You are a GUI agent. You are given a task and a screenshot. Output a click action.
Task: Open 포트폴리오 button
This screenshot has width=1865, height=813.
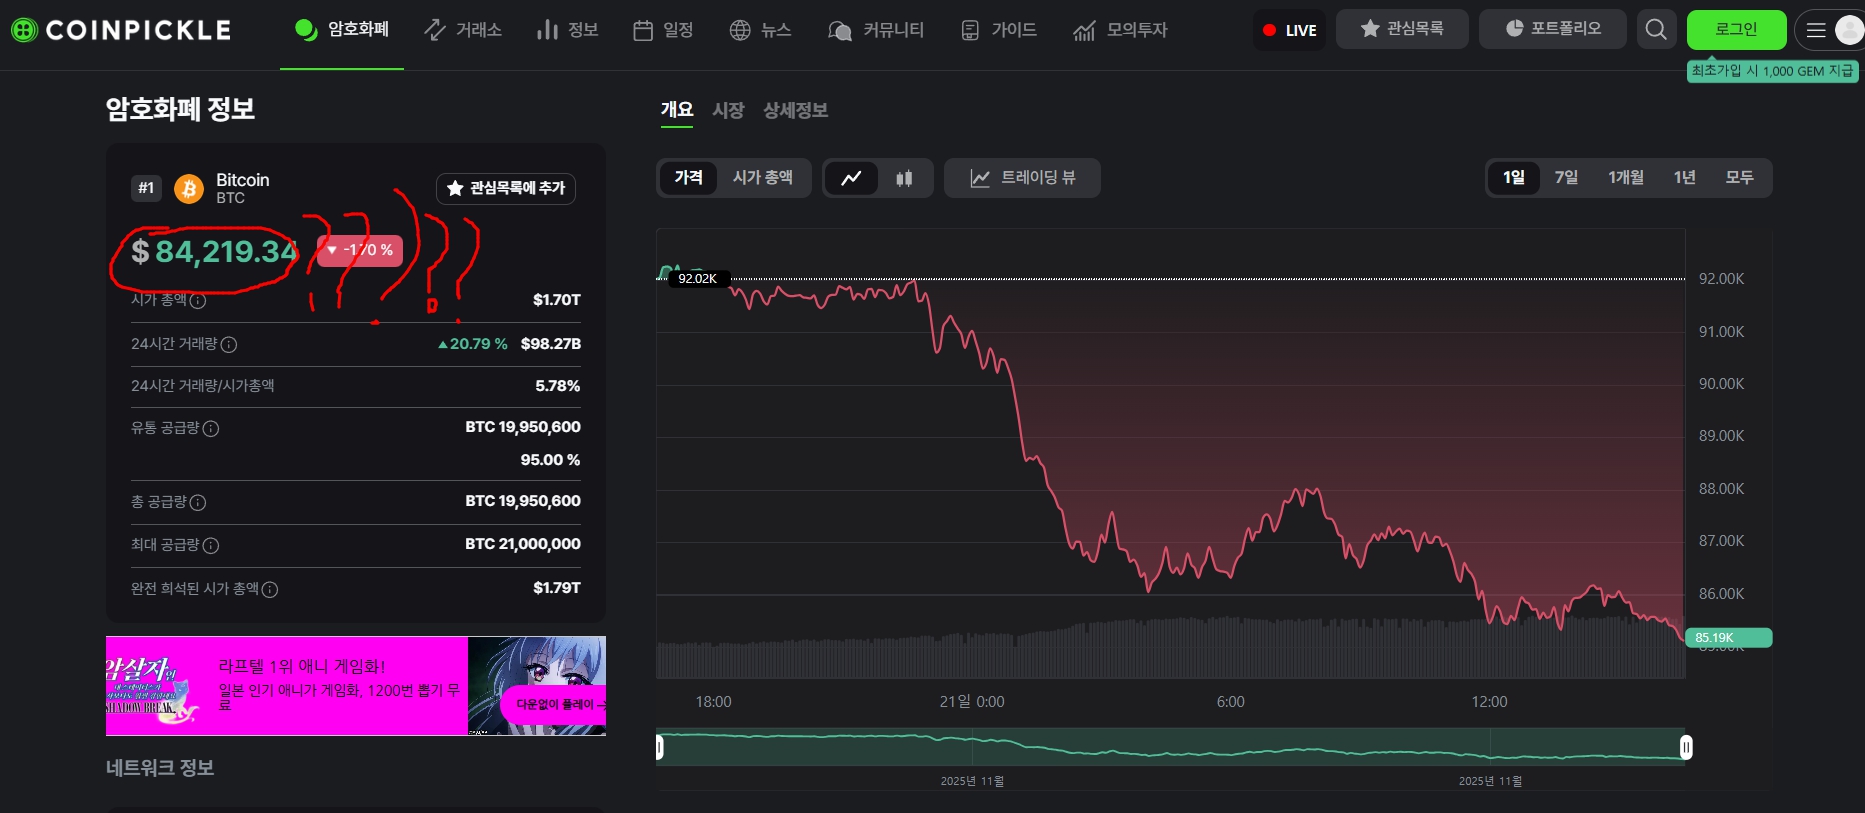(x=1553, y=29)
